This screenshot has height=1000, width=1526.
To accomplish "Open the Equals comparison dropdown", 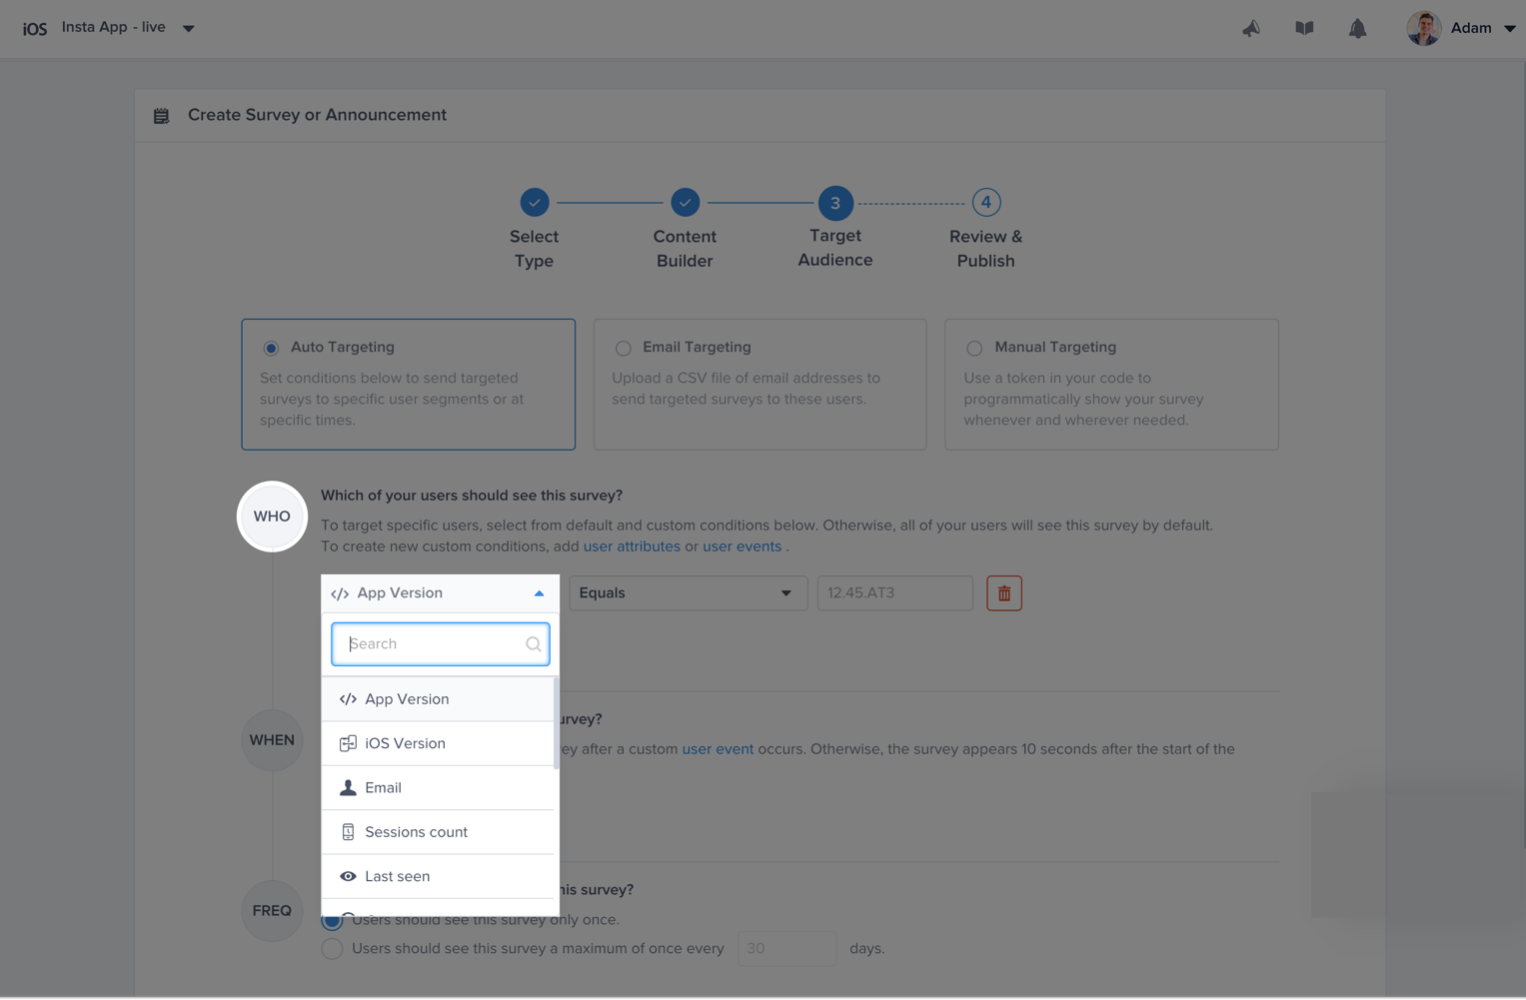I will [687, 592].
